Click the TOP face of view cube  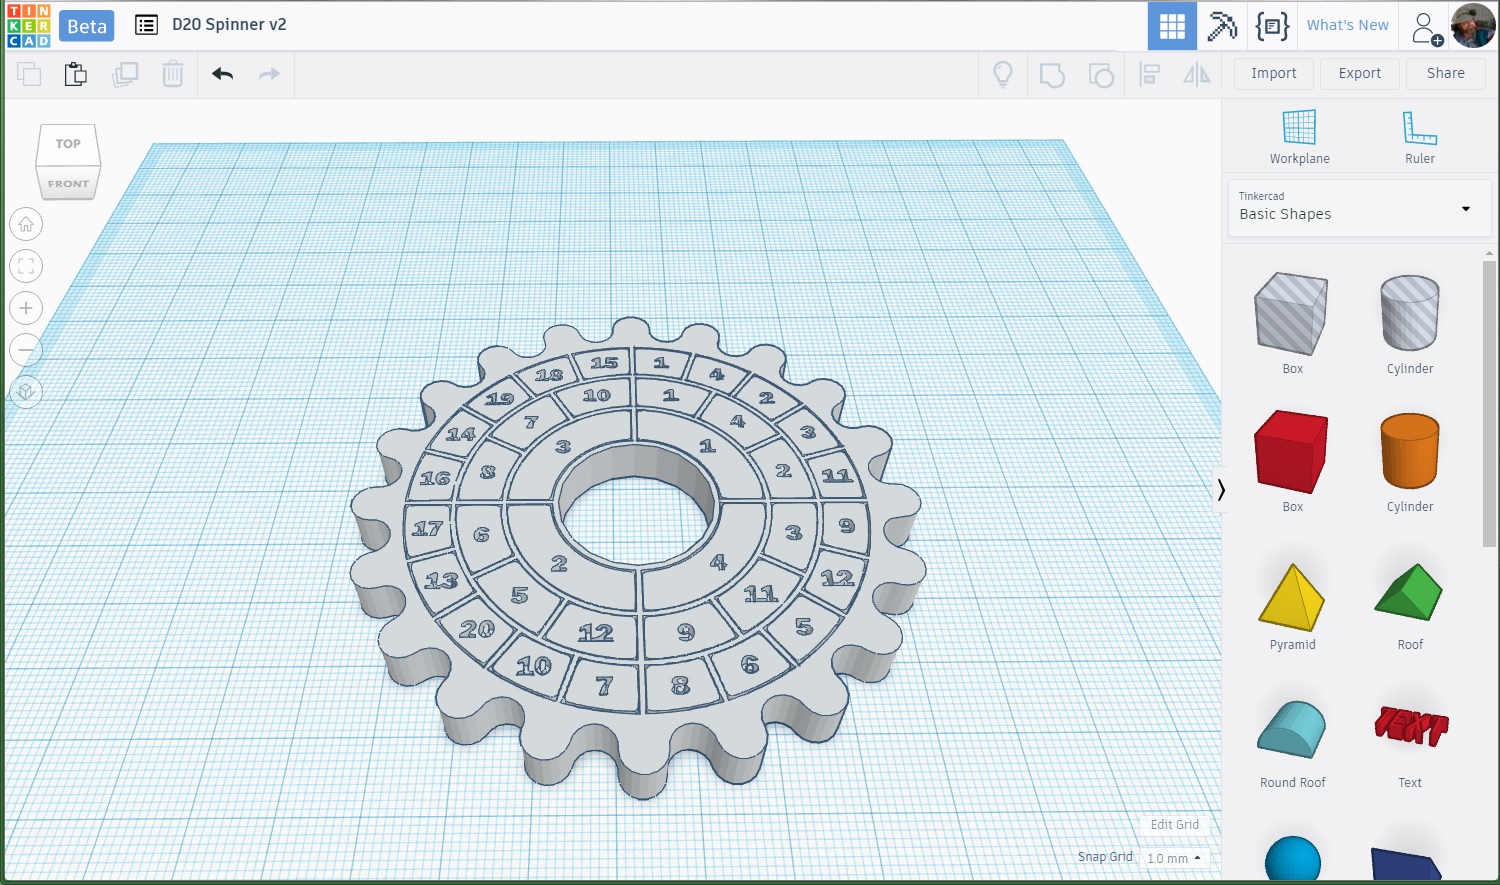click(x=68, y=144)
